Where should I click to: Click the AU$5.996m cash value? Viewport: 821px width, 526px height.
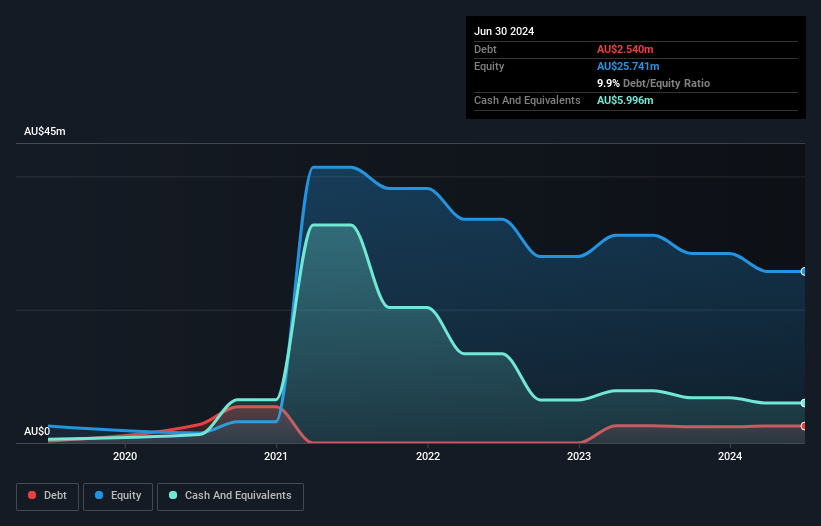tap(625, 100)
